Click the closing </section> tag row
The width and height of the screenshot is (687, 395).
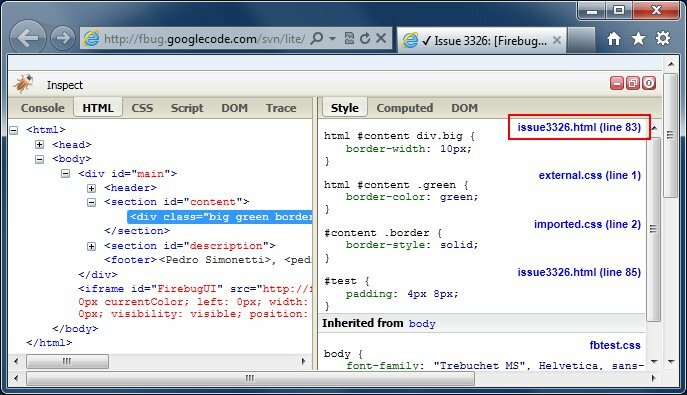coord(137,231)
